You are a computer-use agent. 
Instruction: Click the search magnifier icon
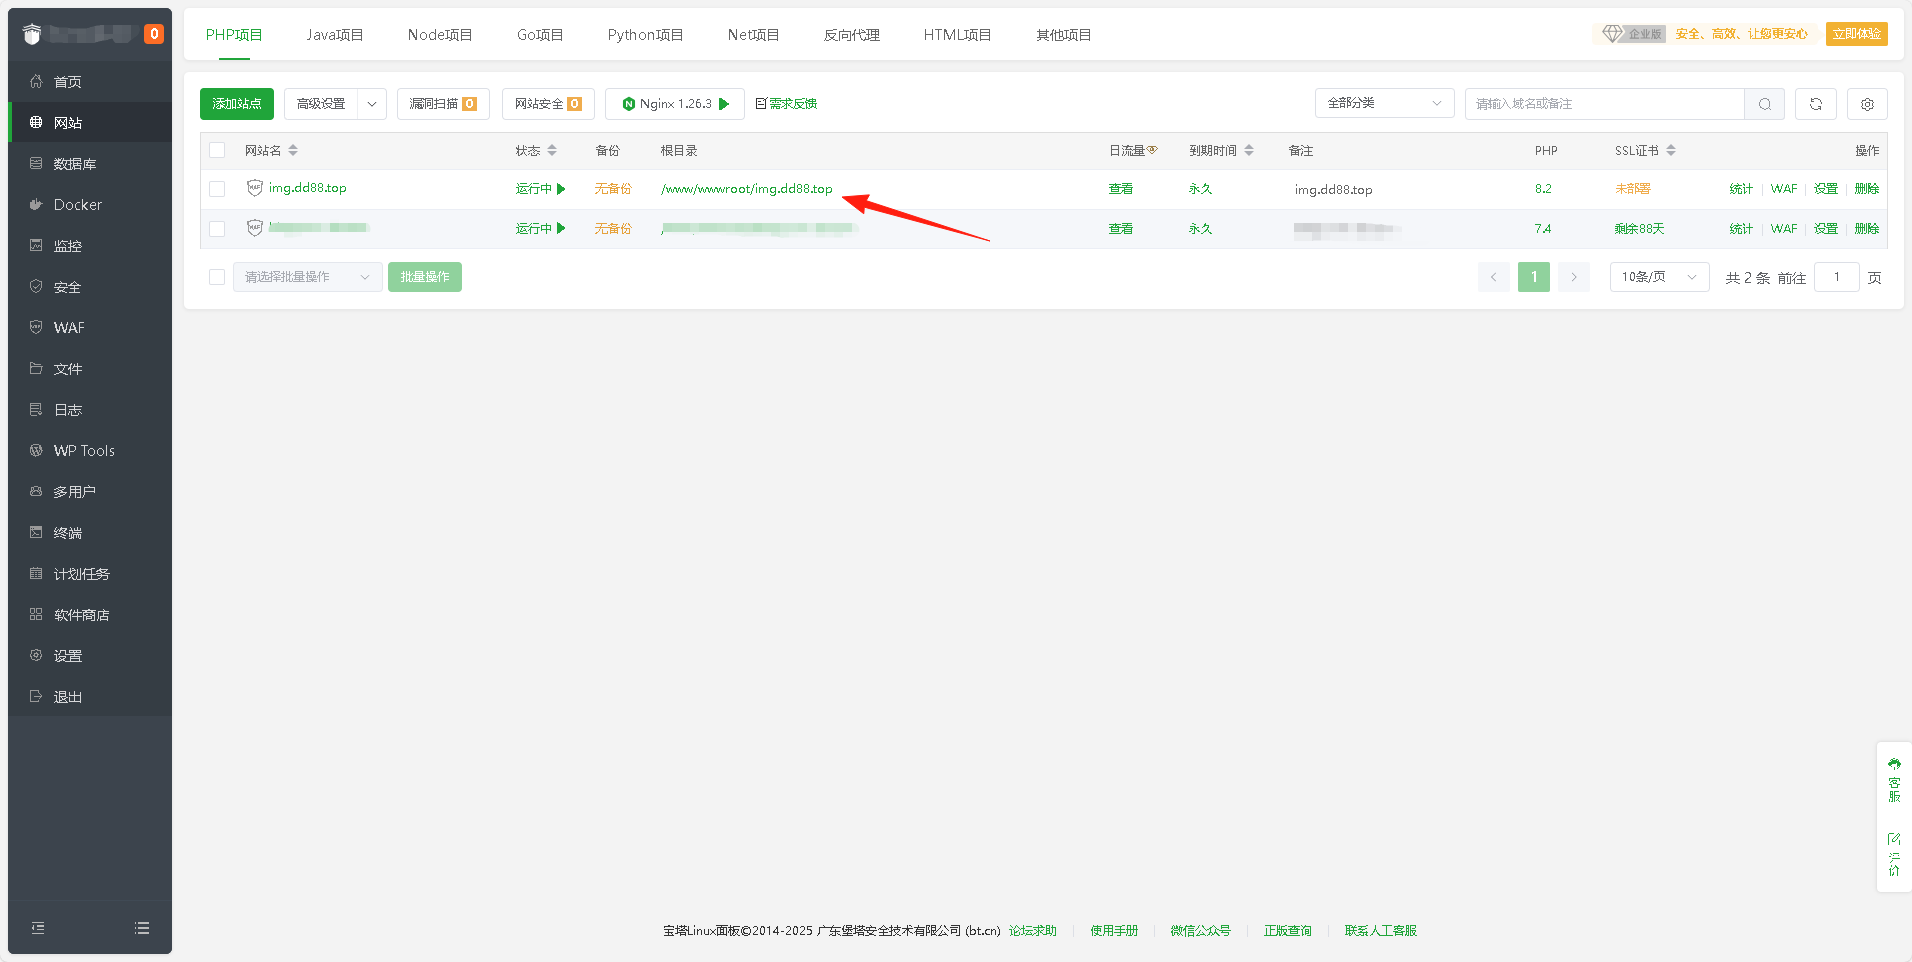click(1764, 104)
